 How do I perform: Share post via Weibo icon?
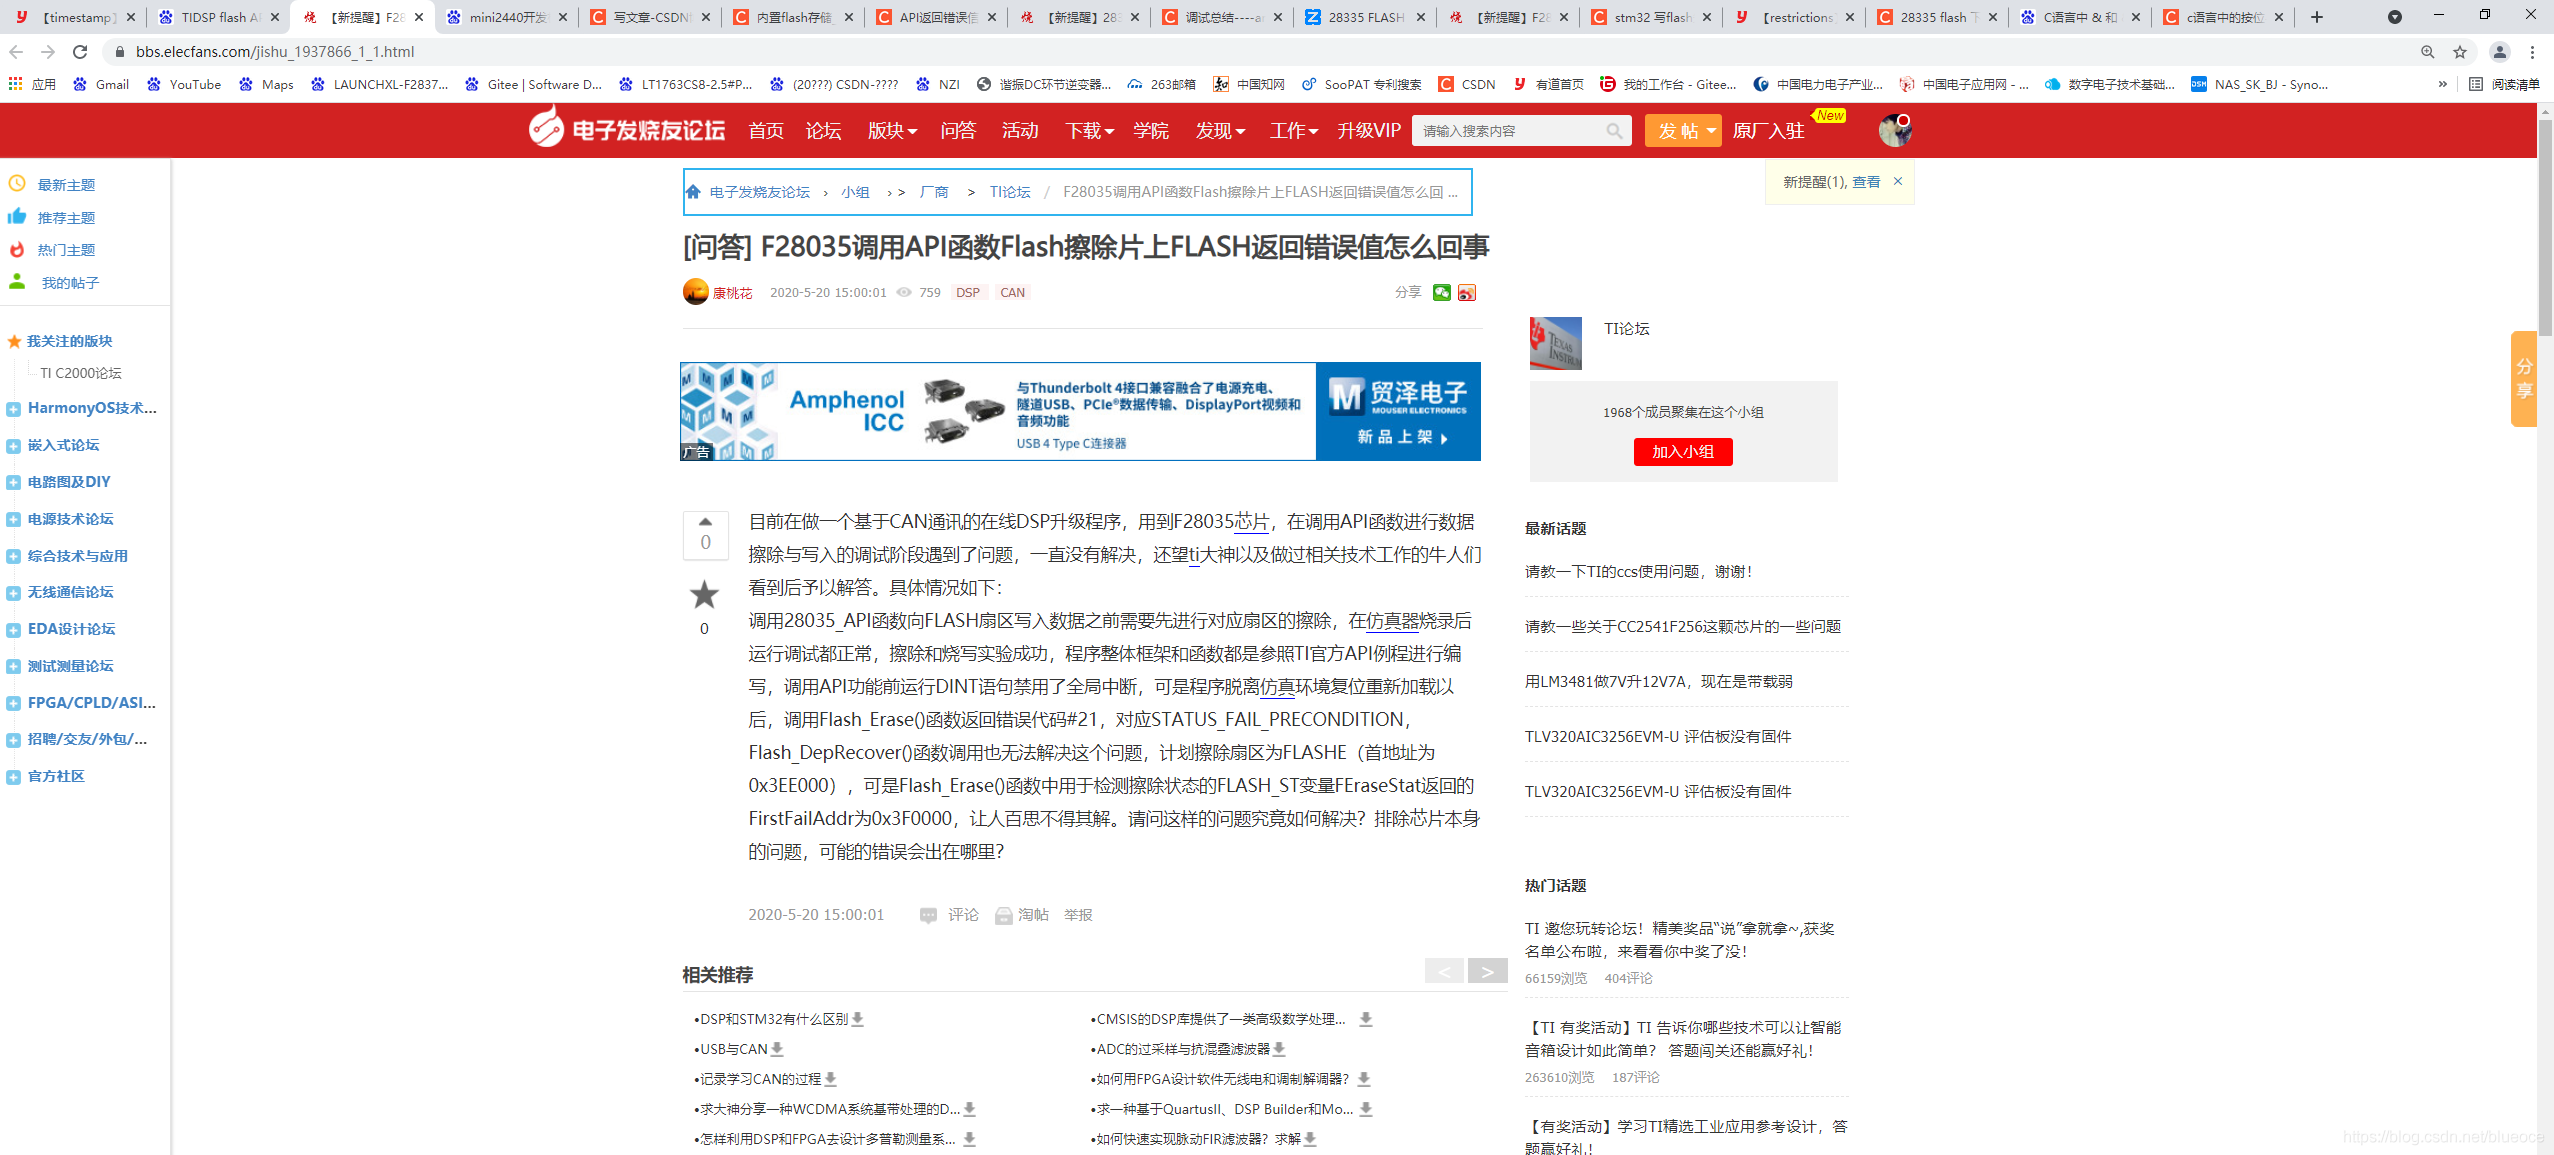1466,293
